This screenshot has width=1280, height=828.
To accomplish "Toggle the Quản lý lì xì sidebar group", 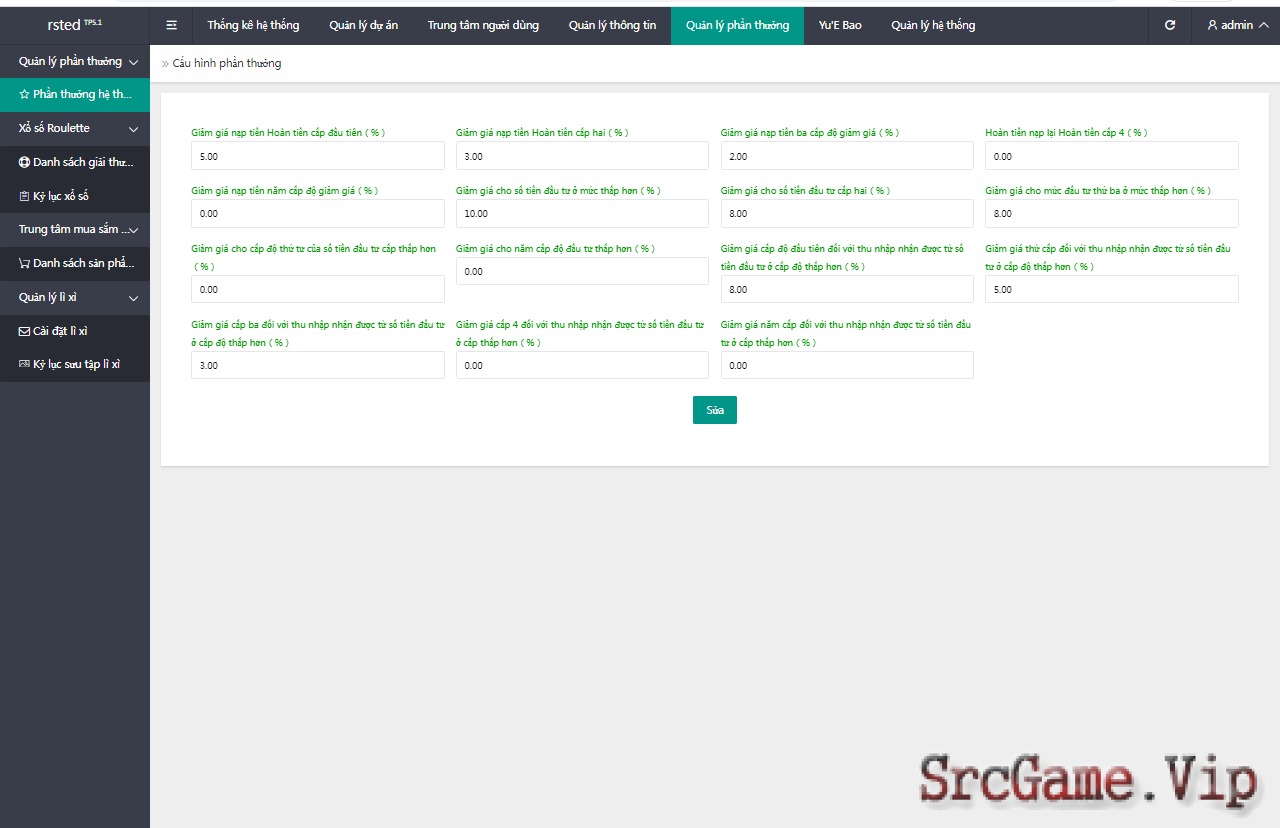I will pyautogui.click(x=133, y=297).
